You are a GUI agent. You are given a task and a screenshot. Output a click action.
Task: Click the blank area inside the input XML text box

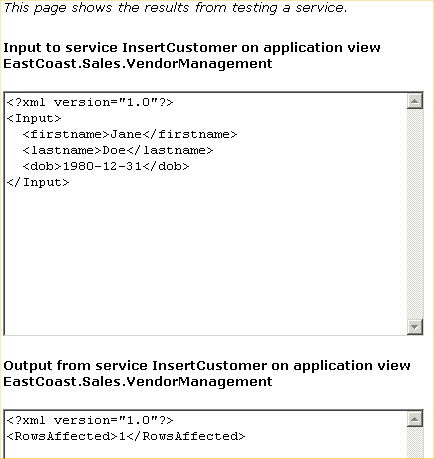(x=206, y=260)
